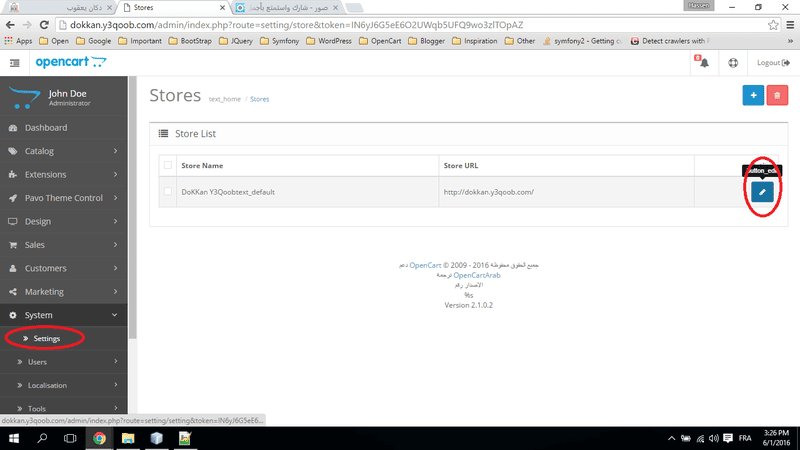This screenshot has width=800, height=450.
Task: Switch to the دكان يعقوب browser tab
Action: [x=61, y=8]
